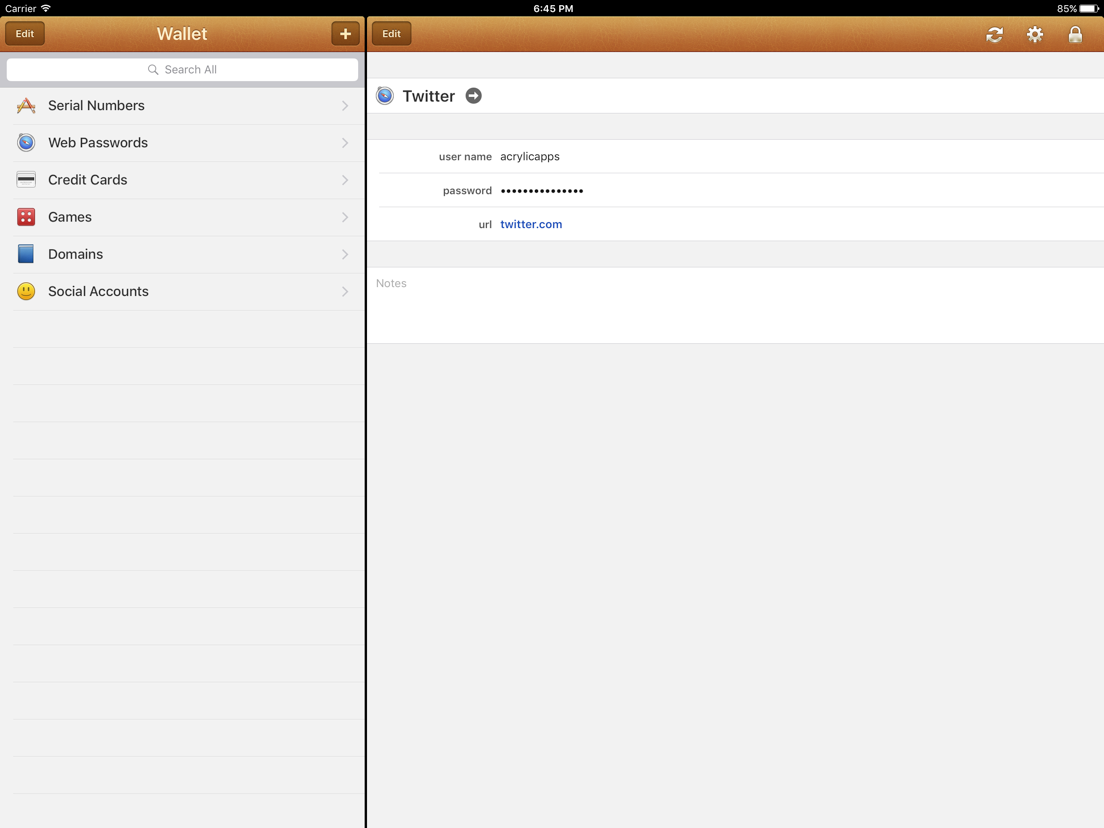Open Twitter website using arrow icon
This screenshot has height=828, width=1104.
point(474,96)
